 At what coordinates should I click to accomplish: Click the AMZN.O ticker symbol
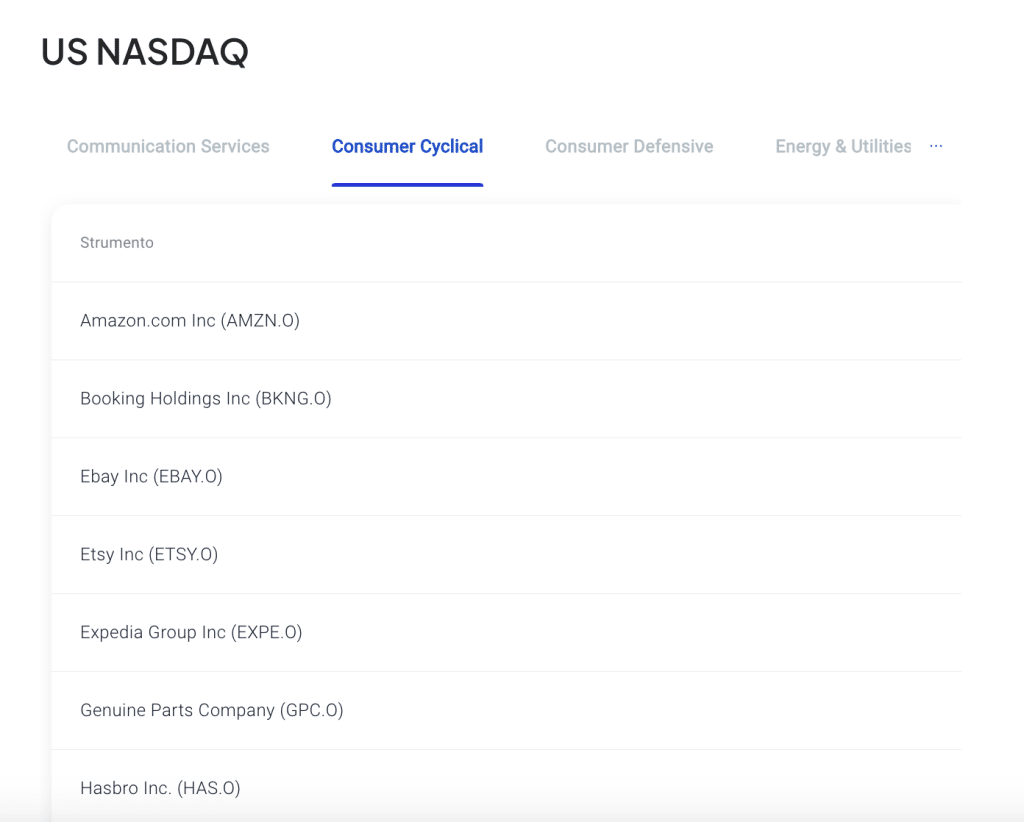(x=260, y=321)
